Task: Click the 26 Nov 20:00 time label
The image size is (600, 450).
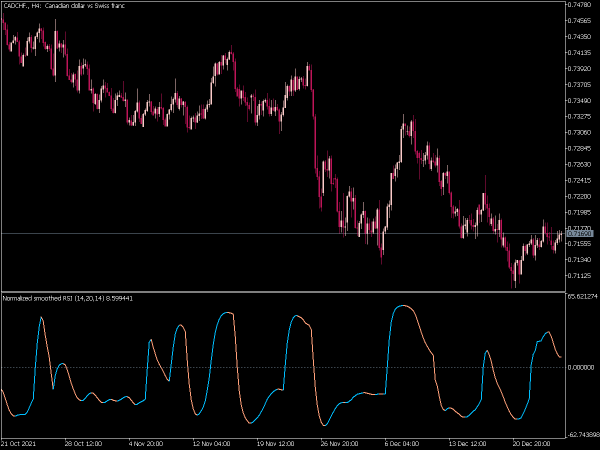Action: [x=339, y=443]
